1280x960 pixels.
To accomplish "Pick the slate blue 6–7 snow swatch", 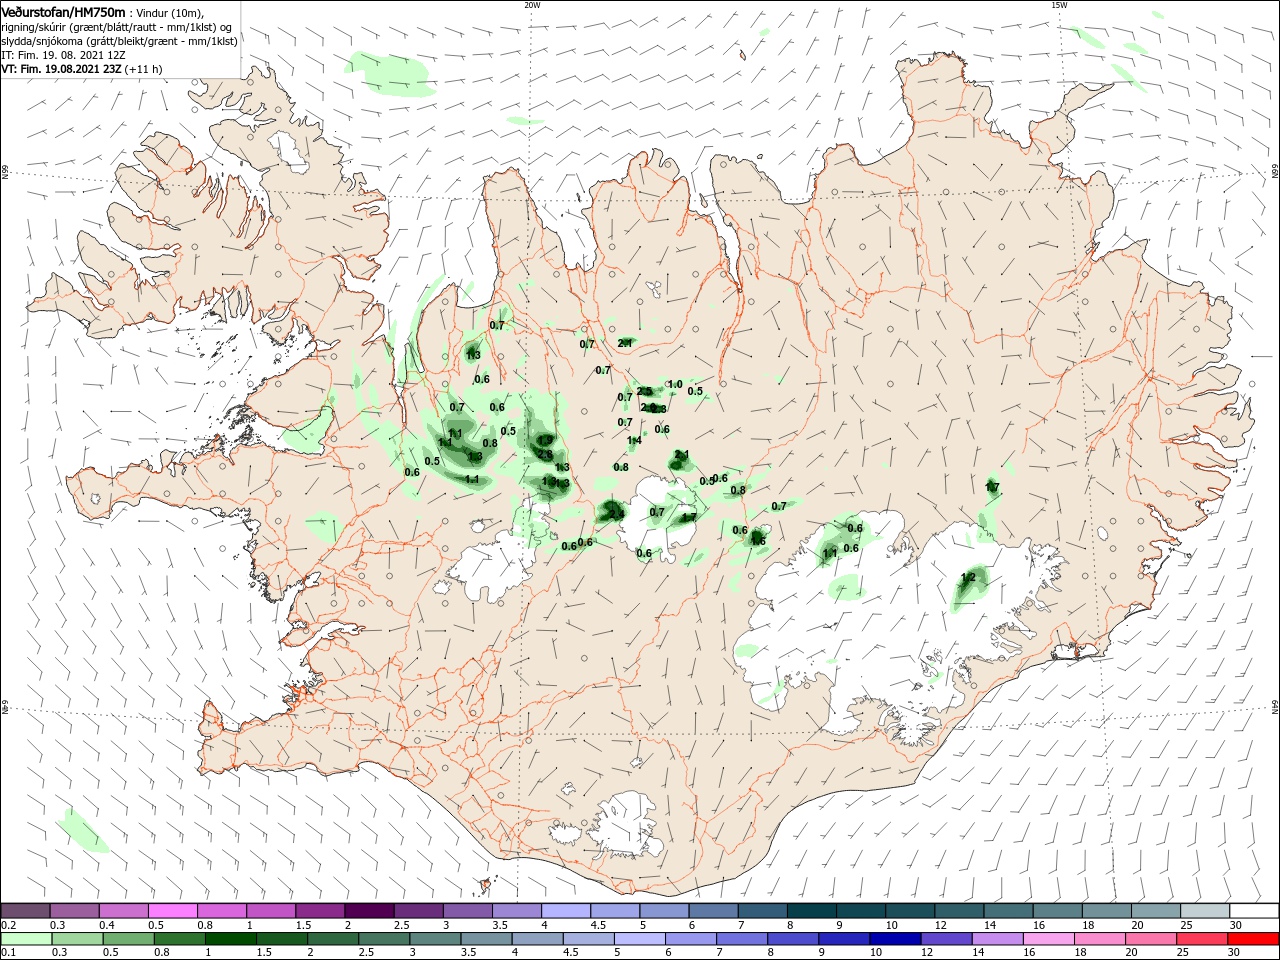I will [713, 911].
